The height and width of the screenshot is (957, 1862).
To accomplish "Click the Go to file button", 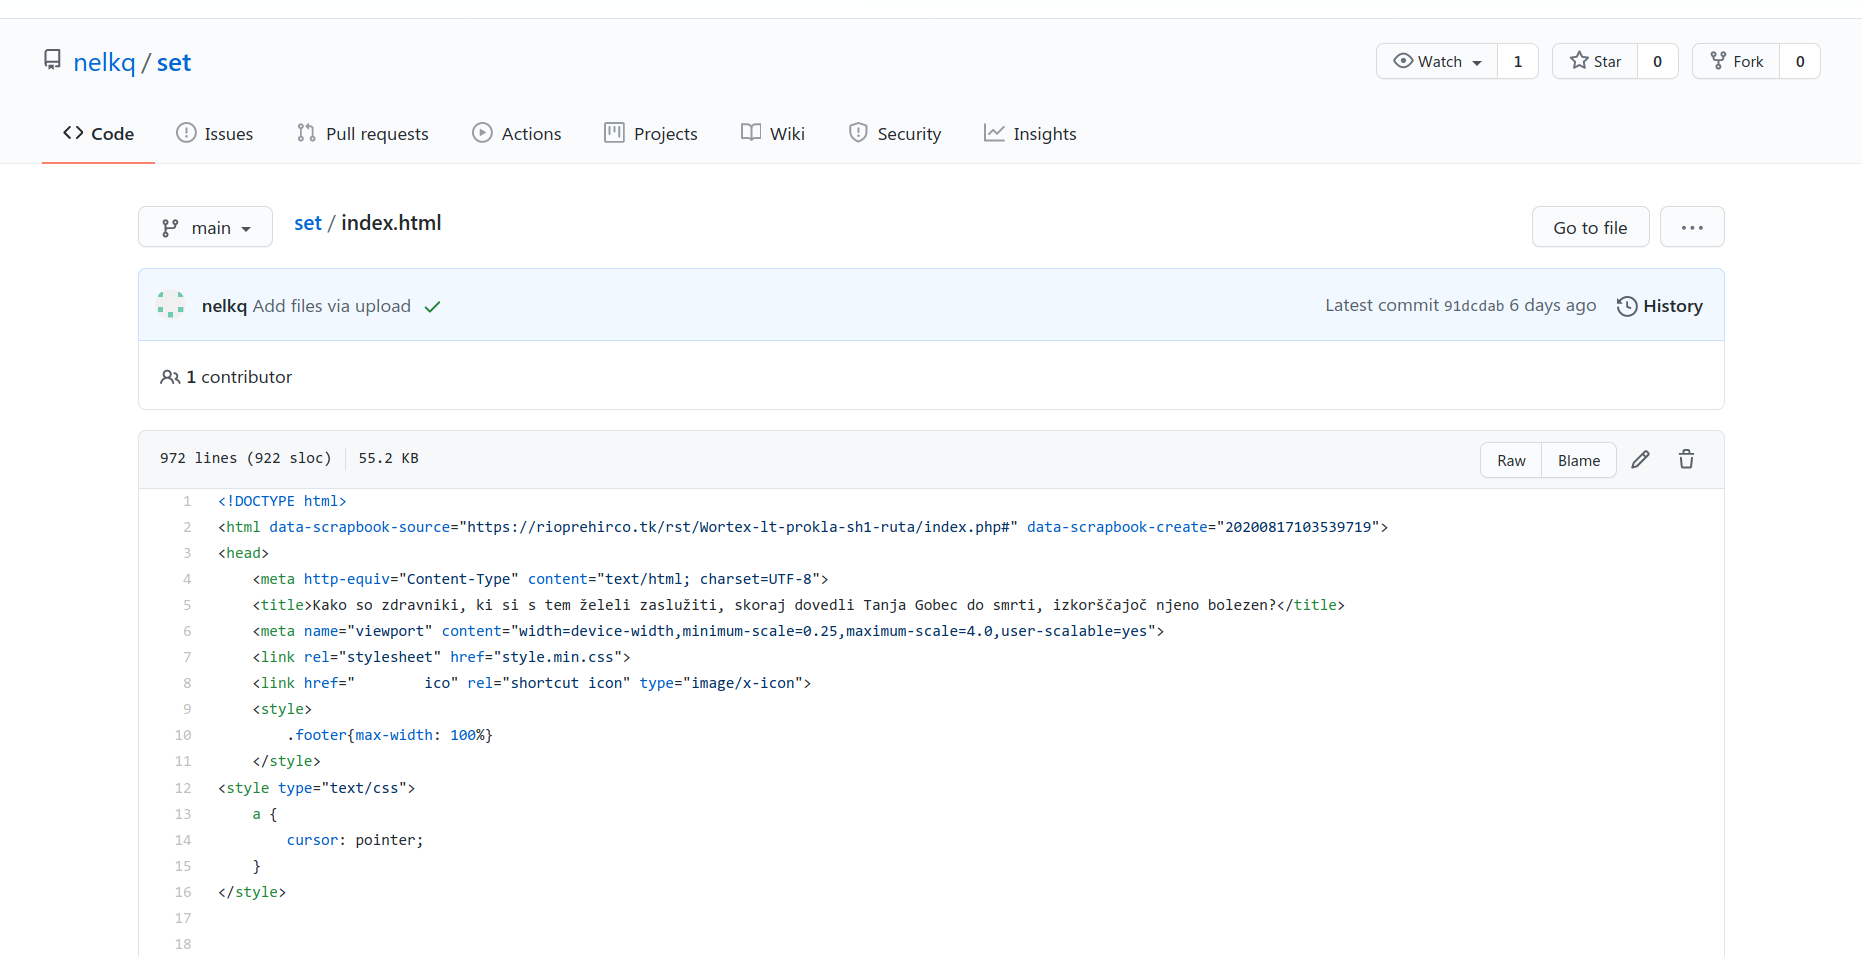I will pyautogui.click(x=1590, y=227).
